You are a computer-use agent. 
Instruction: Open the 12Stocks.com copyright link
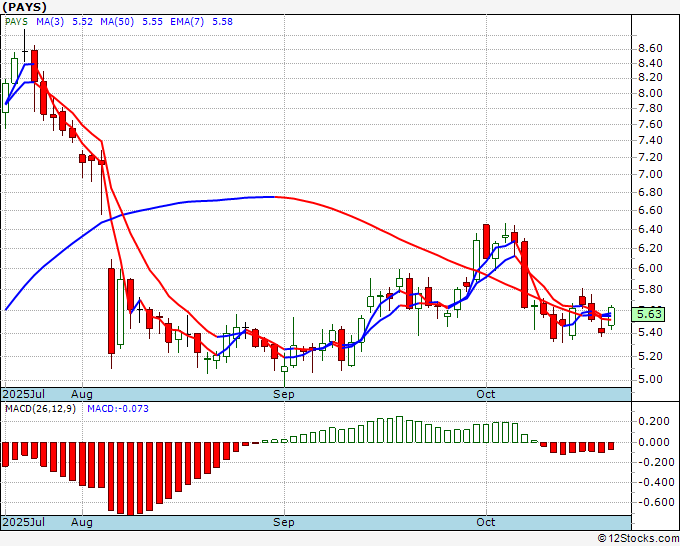pos(638,539)
